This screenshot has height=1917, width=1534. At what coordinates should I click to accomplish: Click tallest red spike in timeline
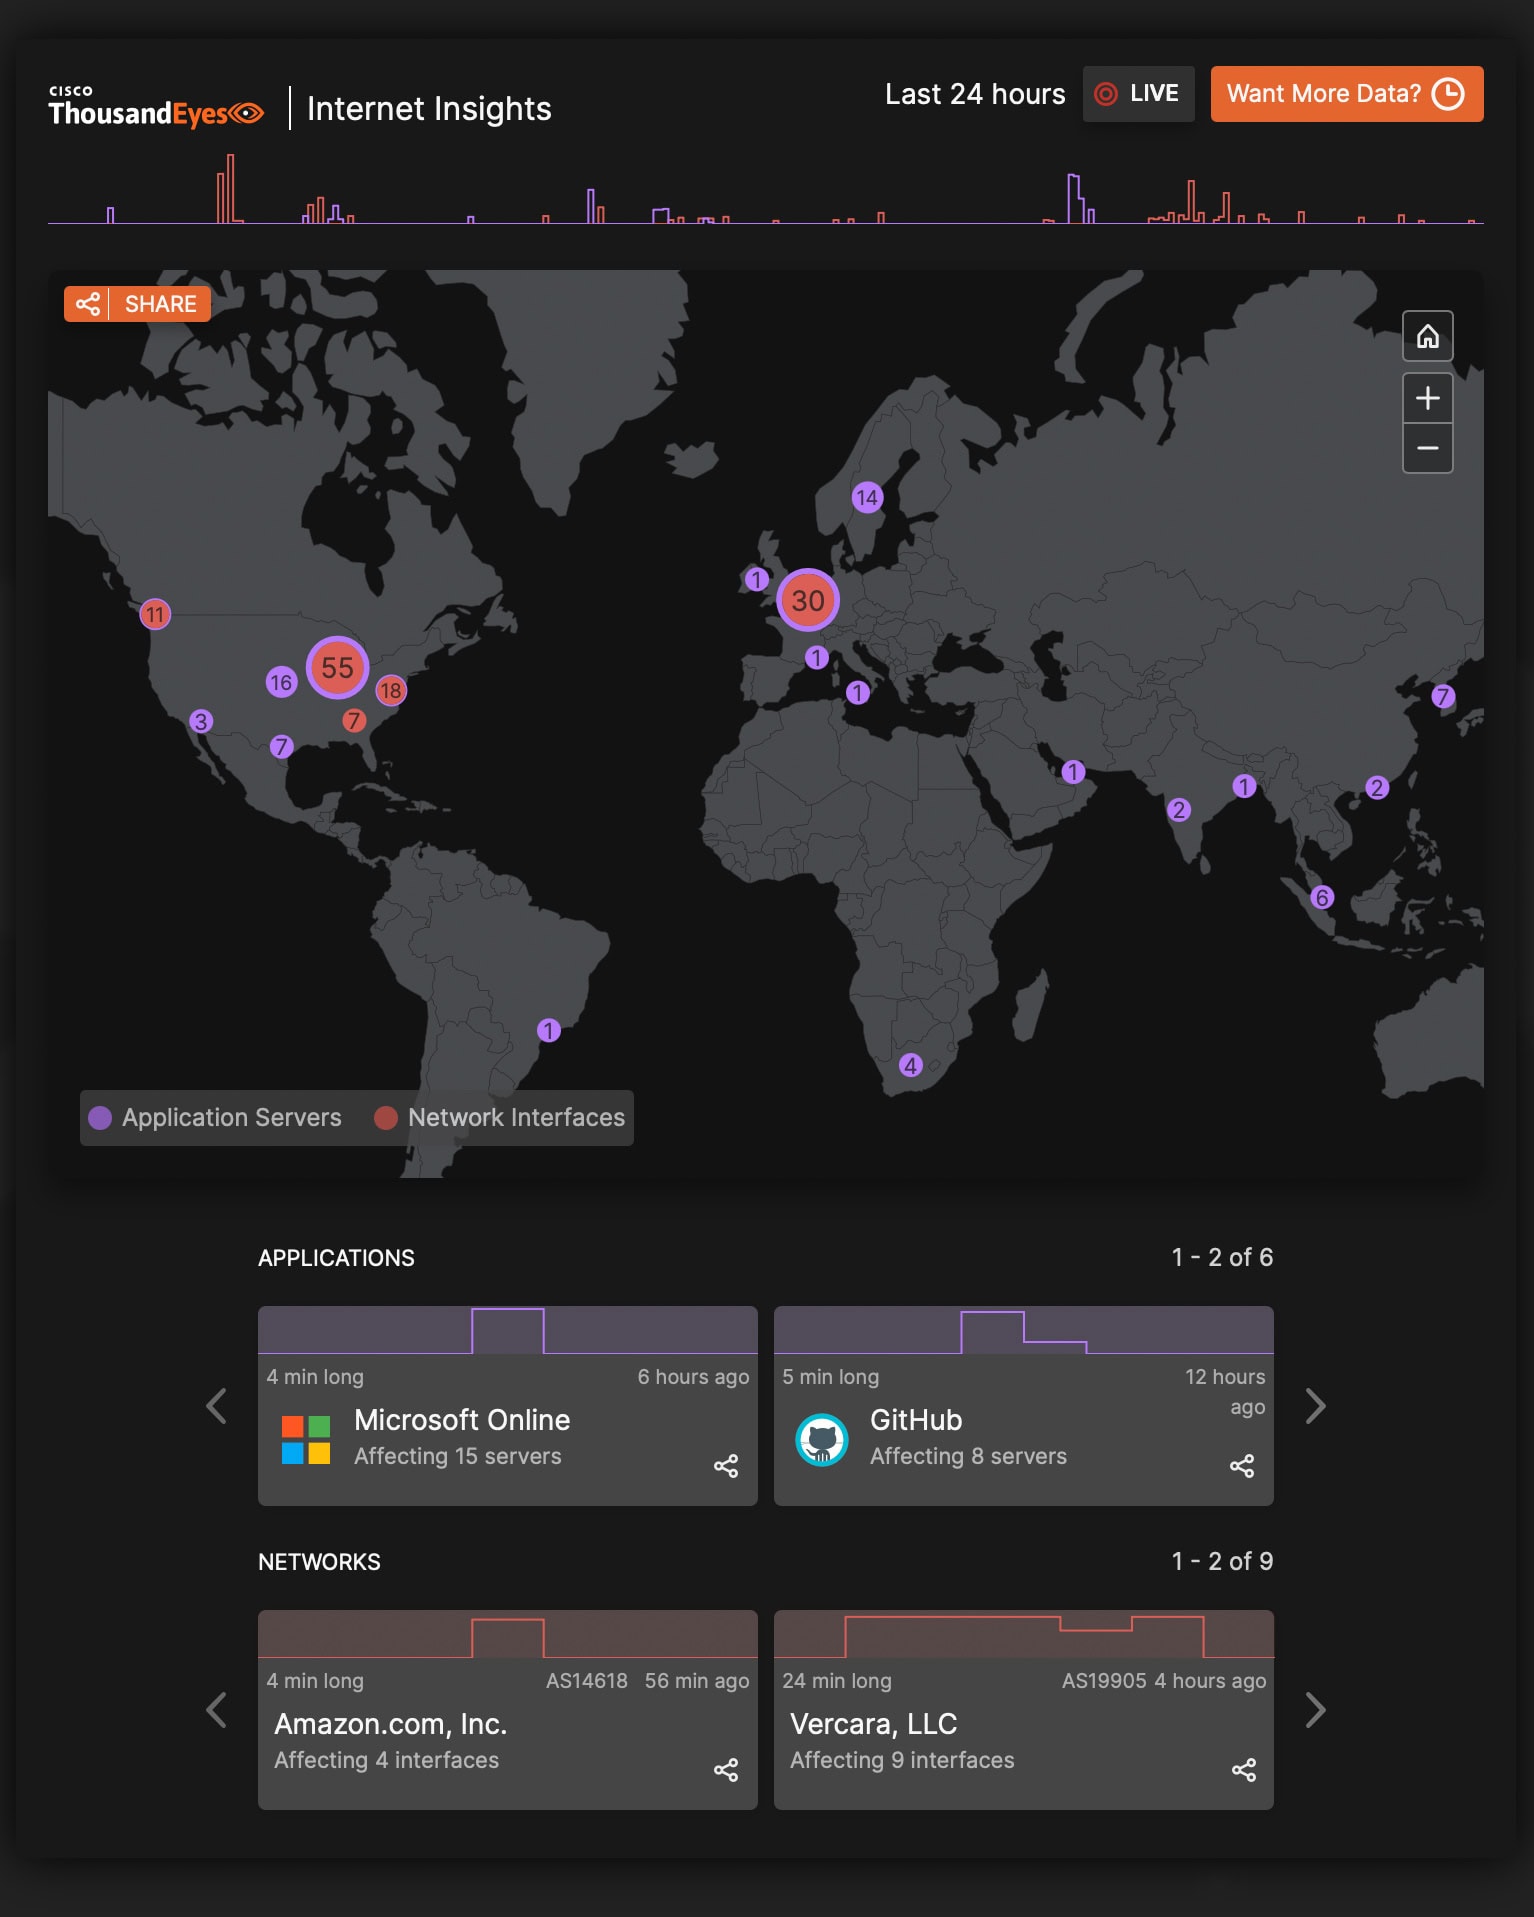coord(230,188)
